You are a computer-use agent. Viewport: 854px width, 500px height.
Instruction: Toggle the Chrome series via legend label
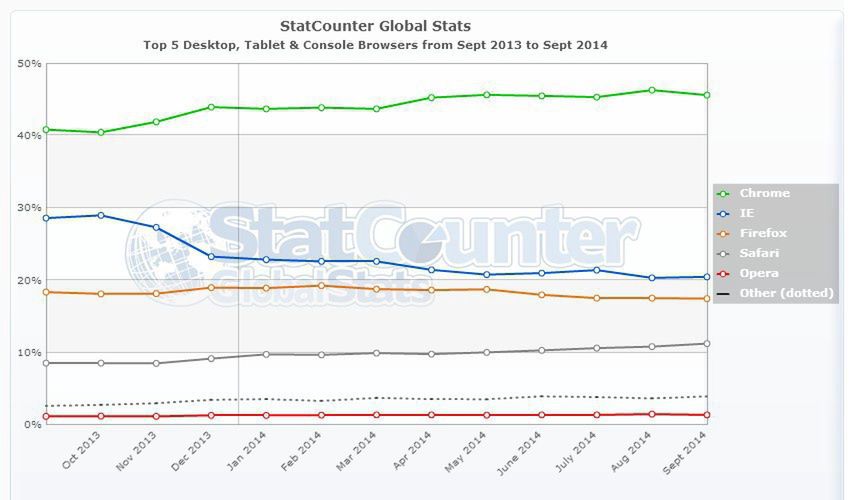pos(765,193)
